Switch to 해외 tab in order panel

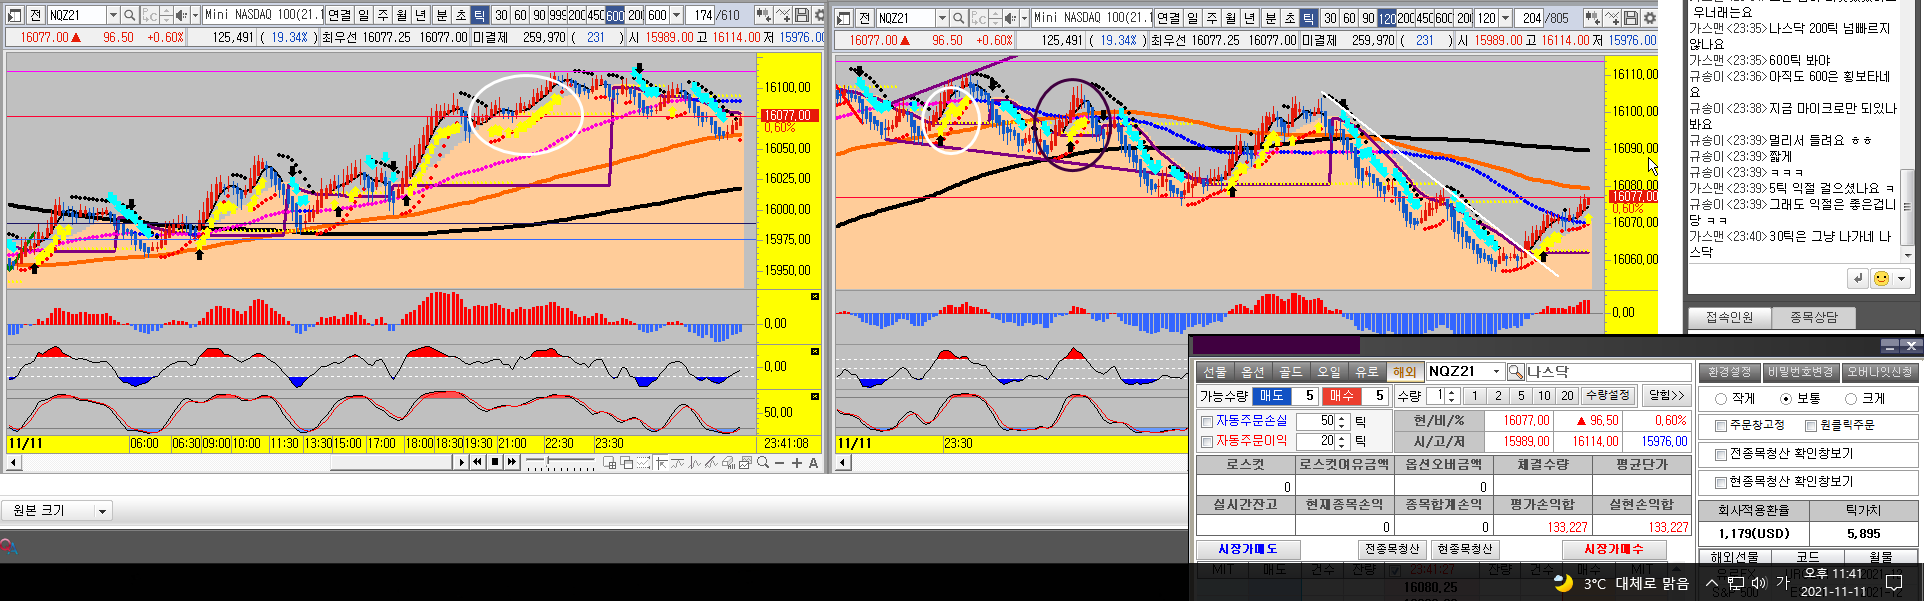pos(1405,372)
